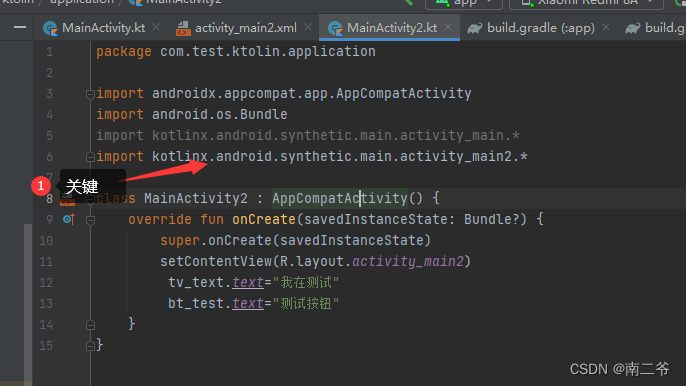Image resolution: width=686 pixels, height=386 pixels.
Task: Close the build.gradle (:app) tab
Action: 606,28
